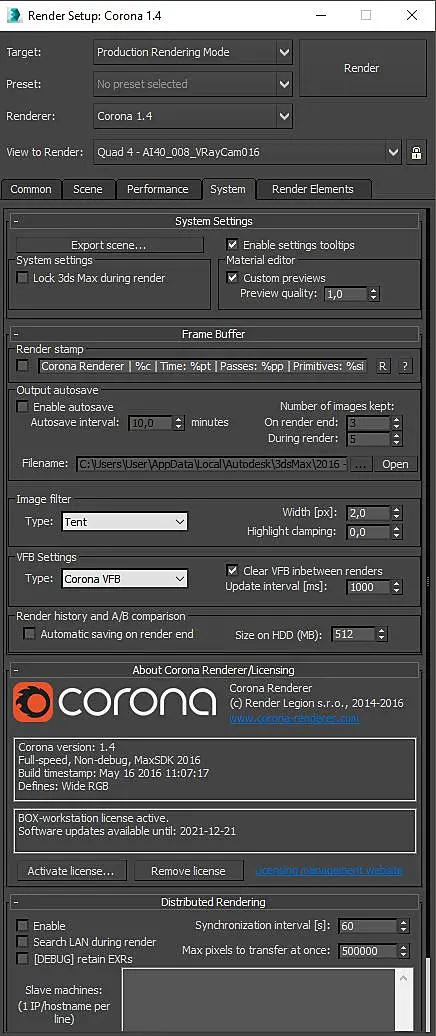Click During render images kept spinner
This screenshot has height=1036, width=436.
tap(396, 439)
